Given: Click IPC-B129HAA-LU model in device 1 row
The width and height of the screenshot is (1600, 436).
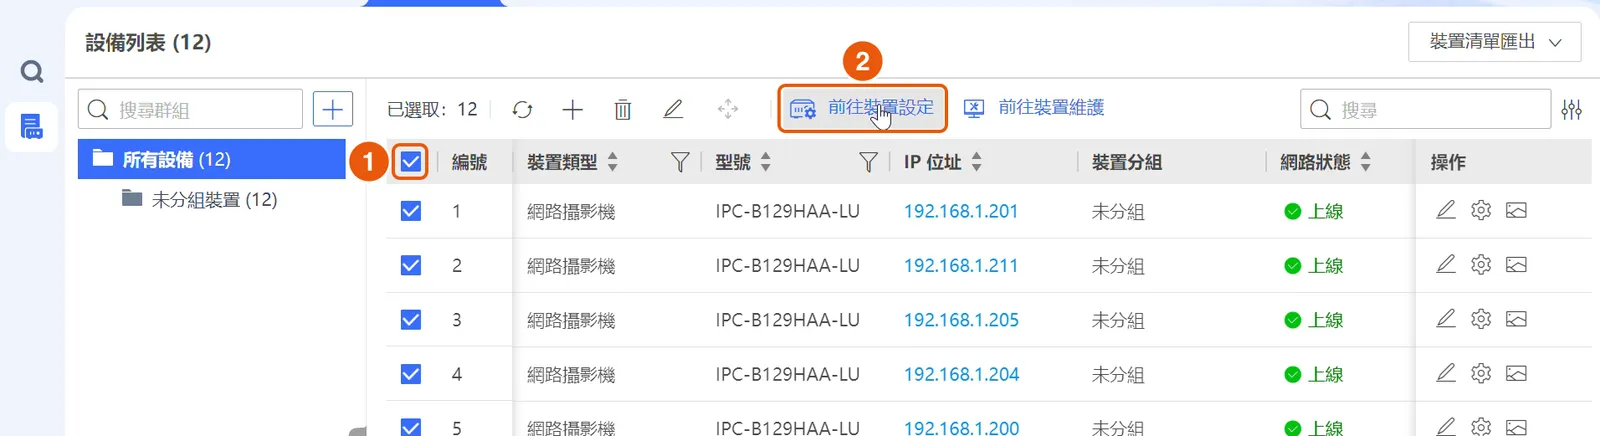Looking at the screenshot, I should coord(787,211).
